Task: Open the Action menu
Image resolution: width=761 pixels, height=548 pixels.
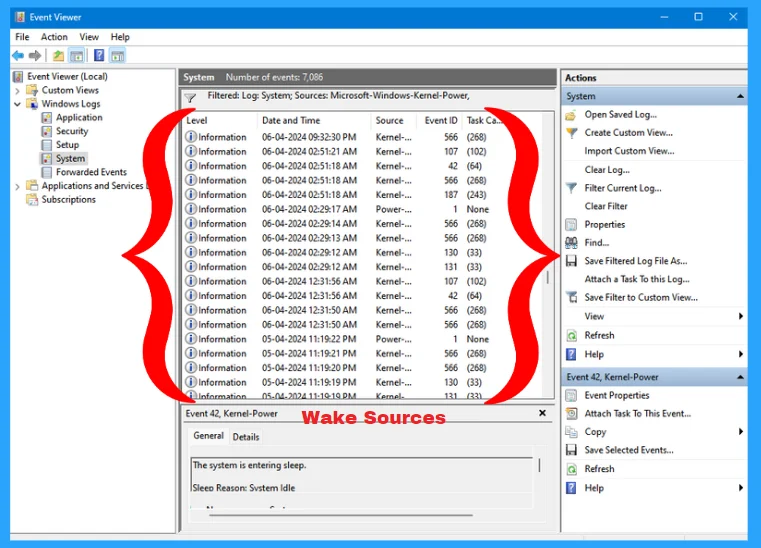Action: click(54, 37)
